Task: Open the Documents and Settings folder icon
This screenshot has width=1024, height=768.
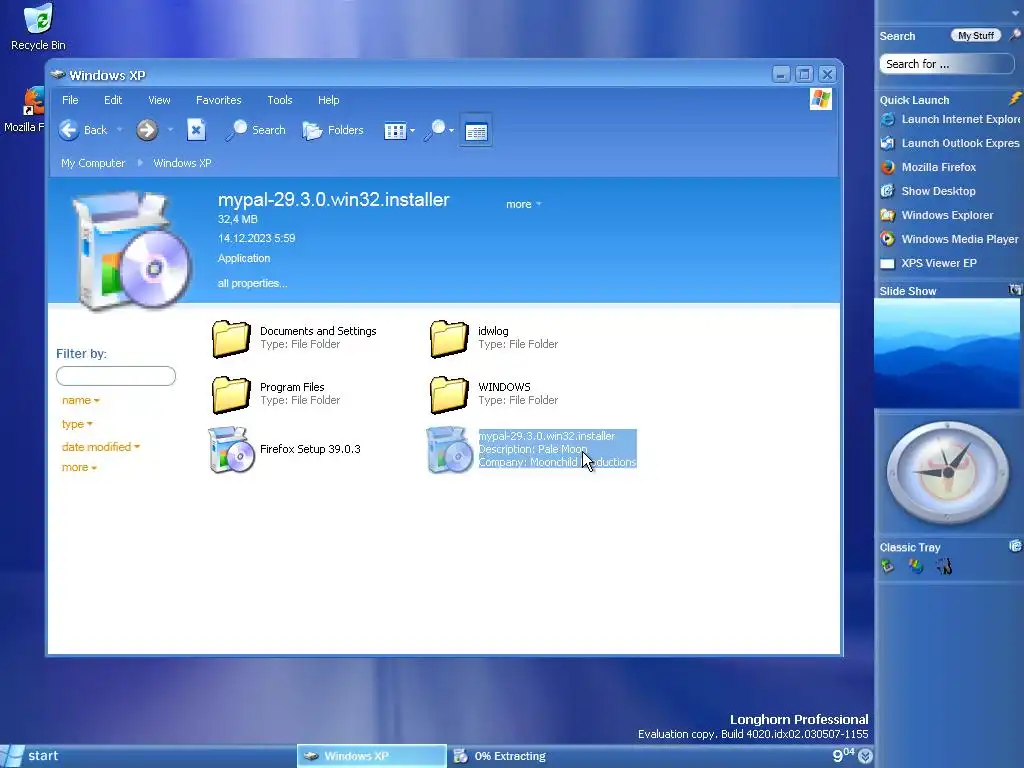Action: pyautogui.click(x=231, y=338)
